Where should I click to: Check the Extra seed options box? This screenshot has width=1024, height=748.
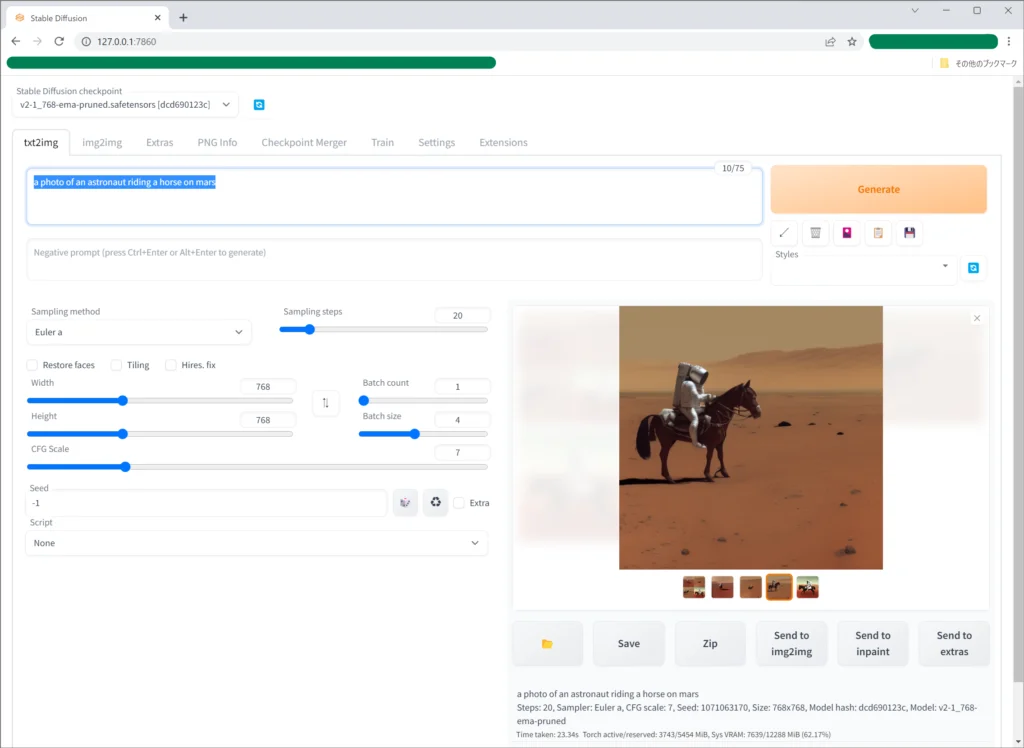[x=460, y=503]
